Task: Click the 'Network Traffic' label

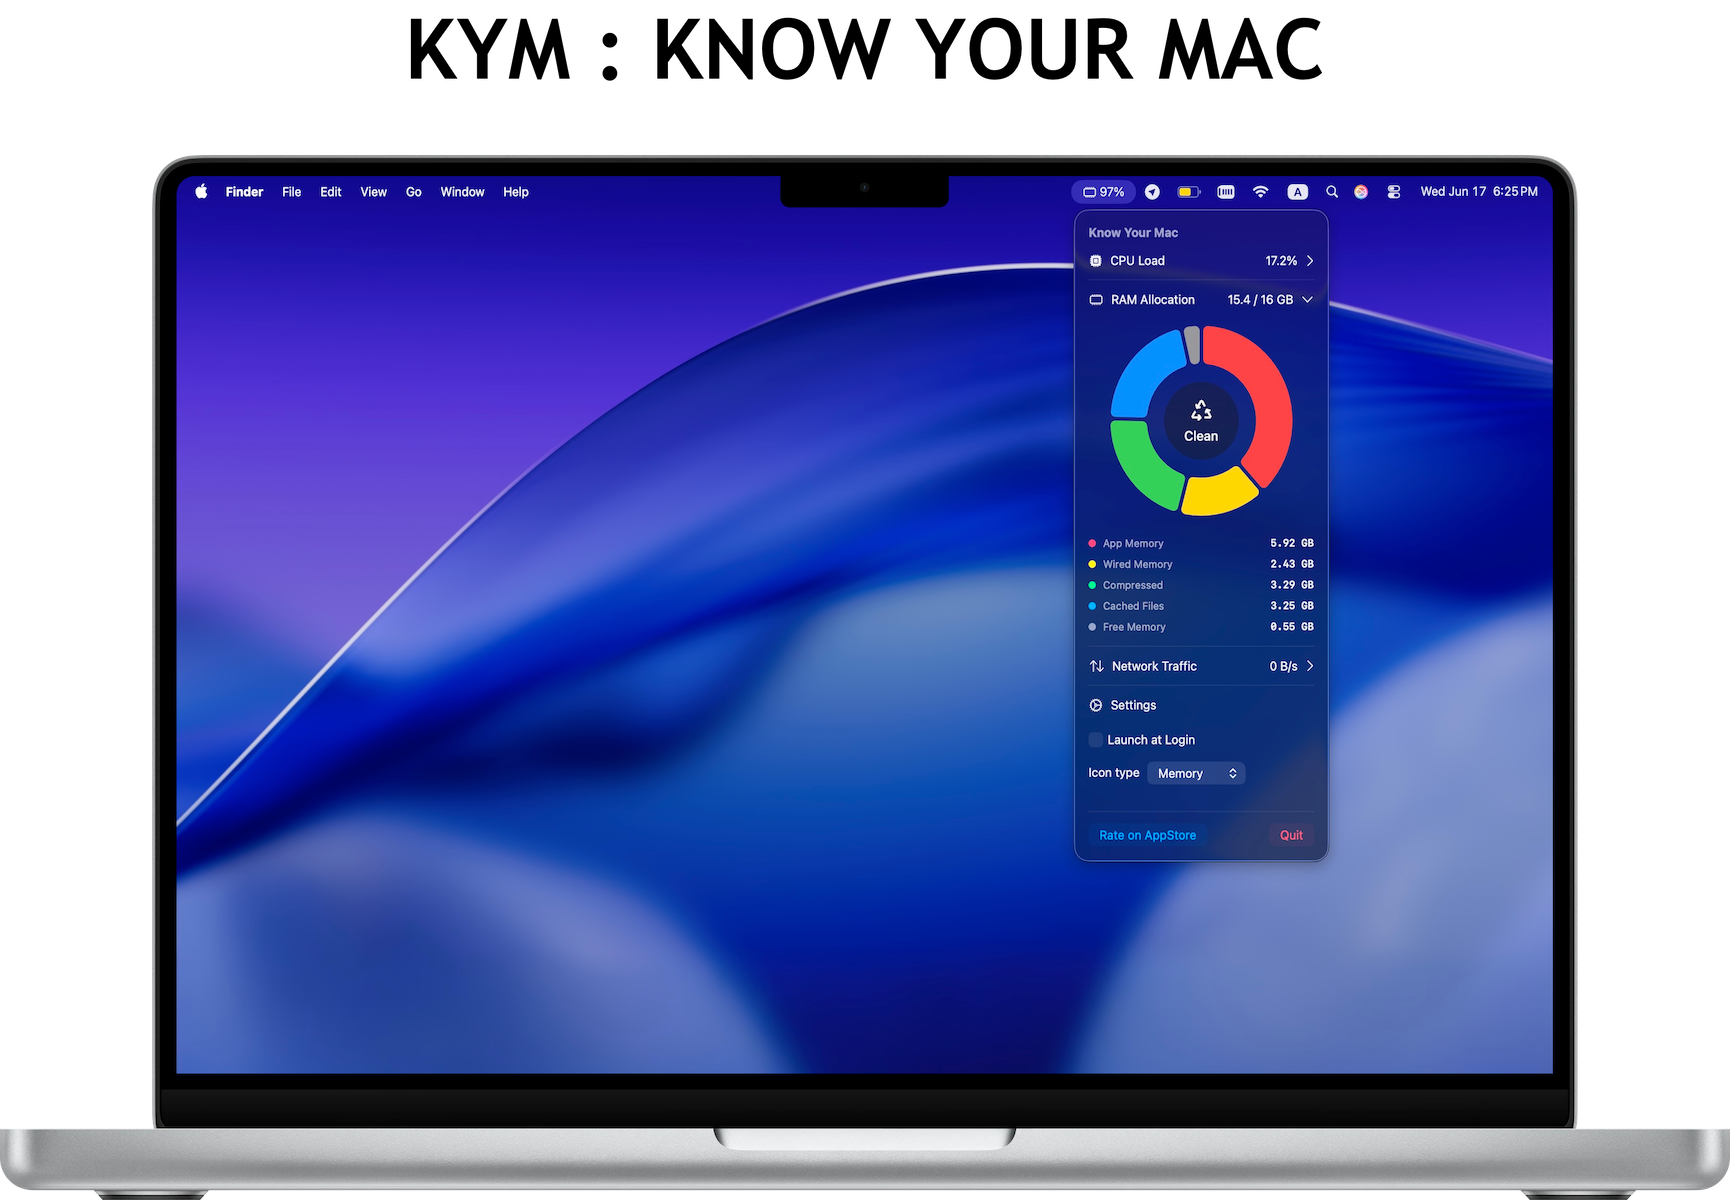Action: pos(1154,666)
